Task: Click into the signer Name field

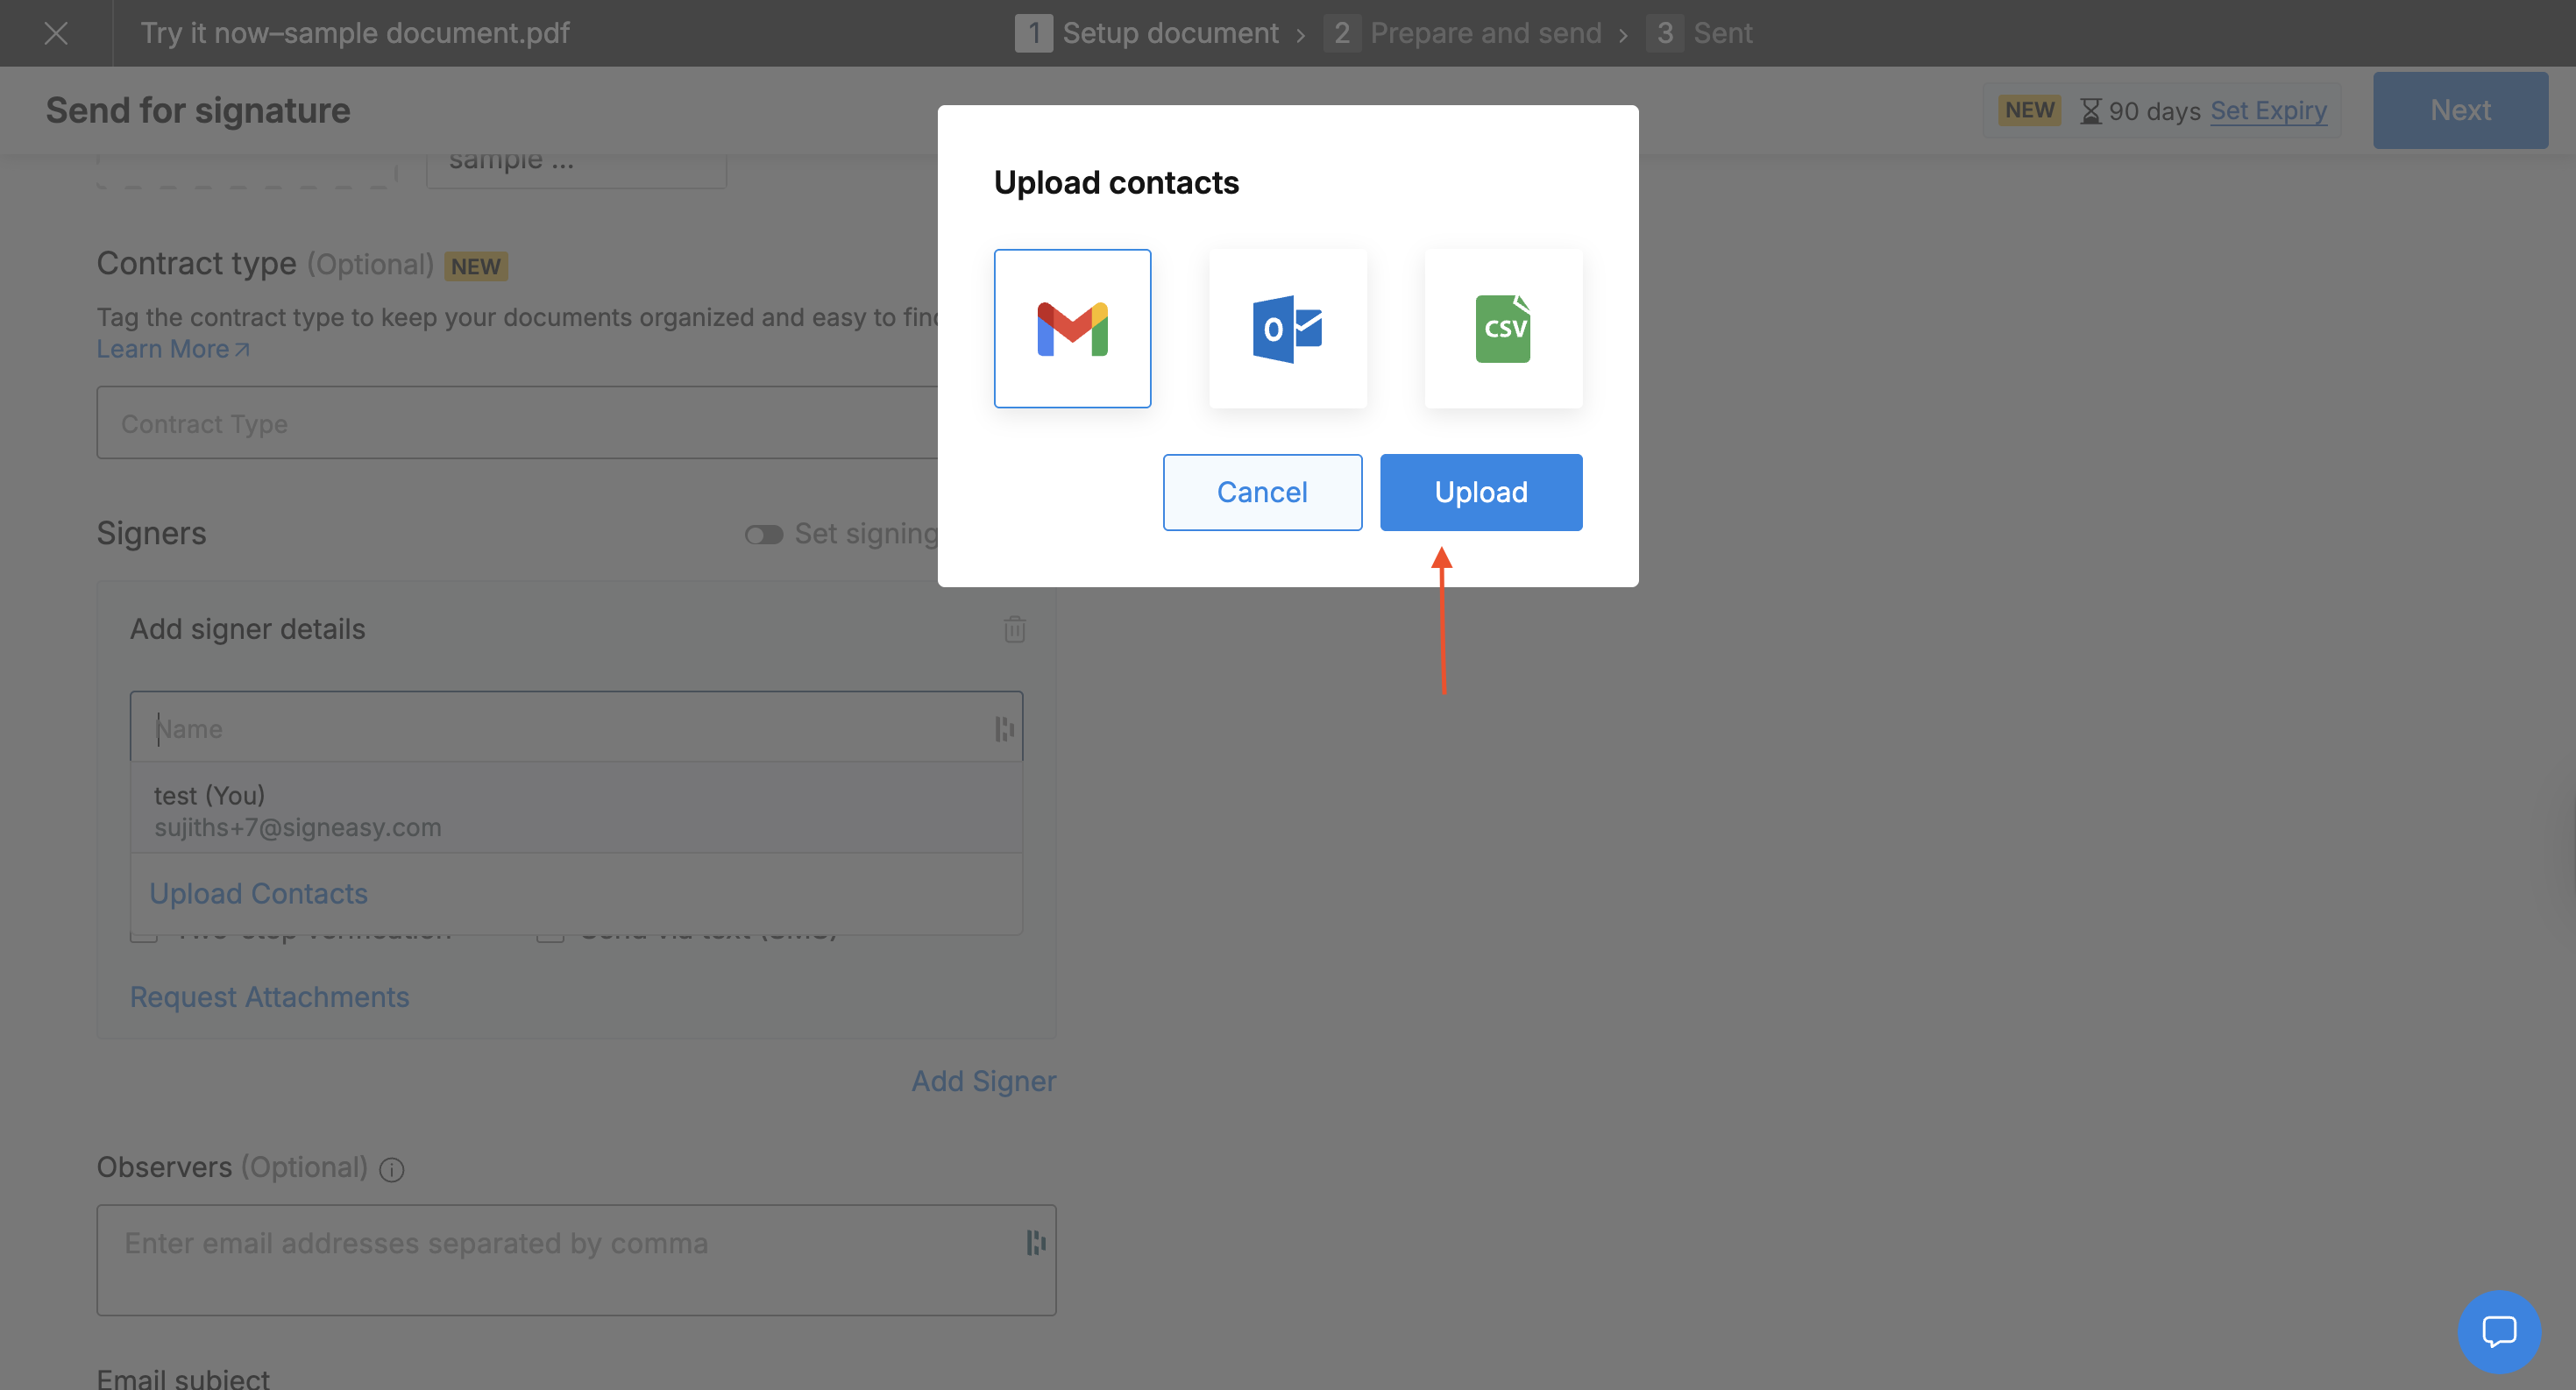Action: point(576,728)
